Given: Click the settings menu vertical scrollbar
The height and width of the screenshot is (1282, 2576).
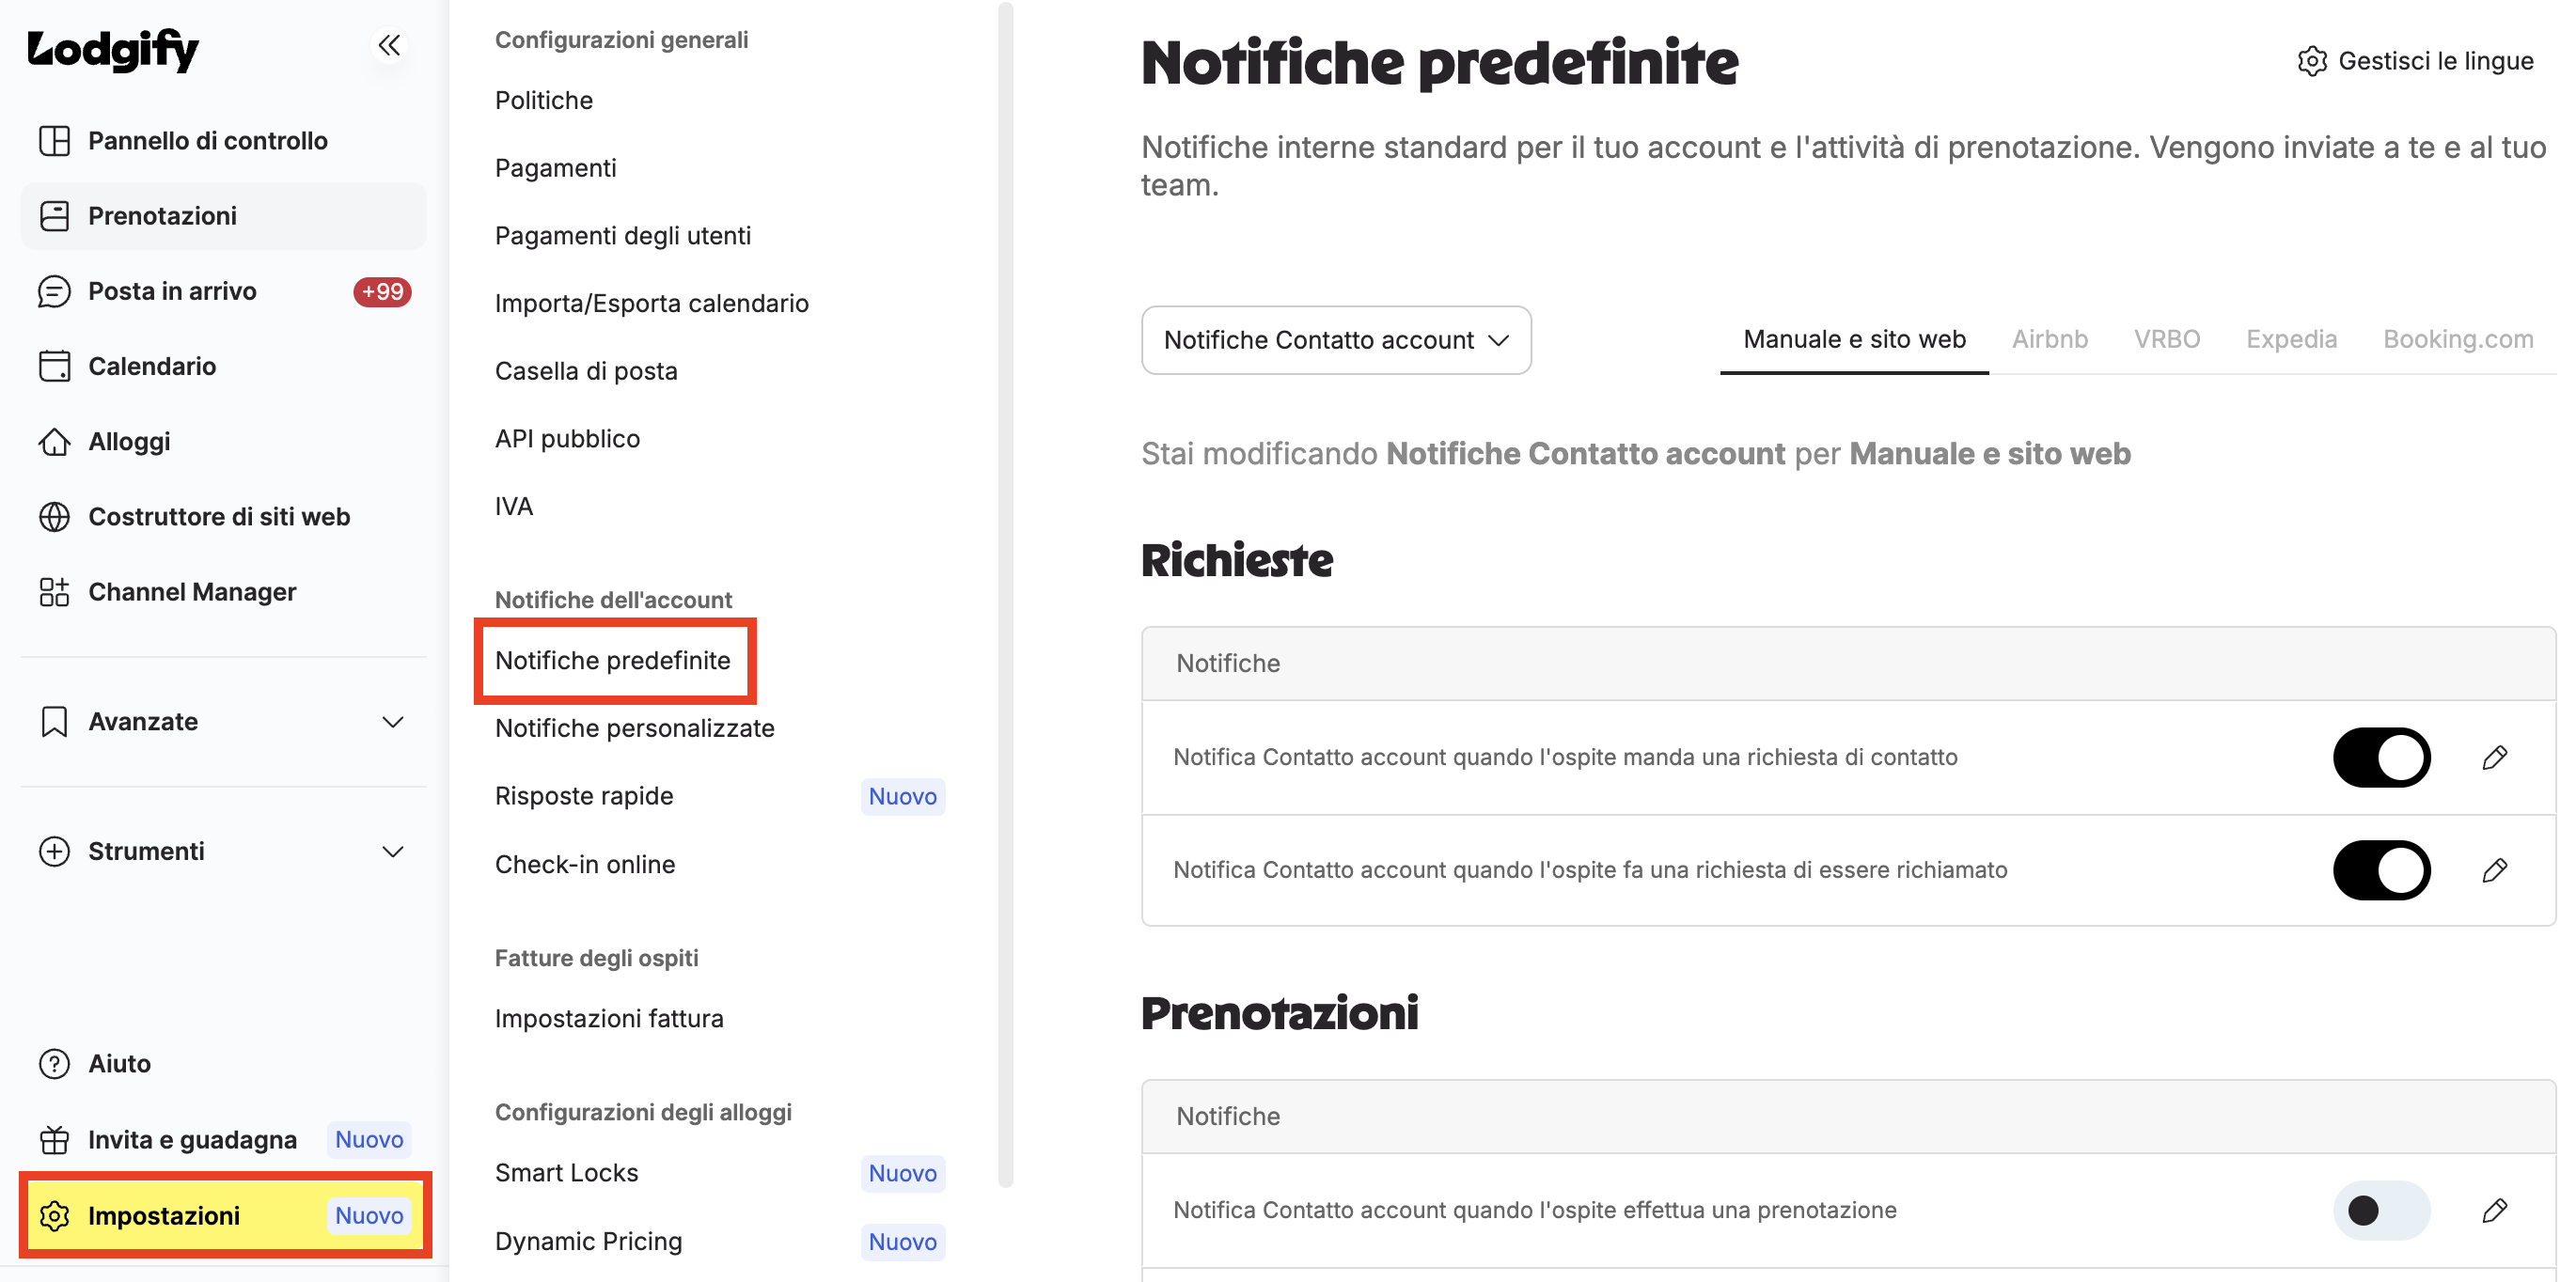Looking at the screenshot, I should (1005, 595).
